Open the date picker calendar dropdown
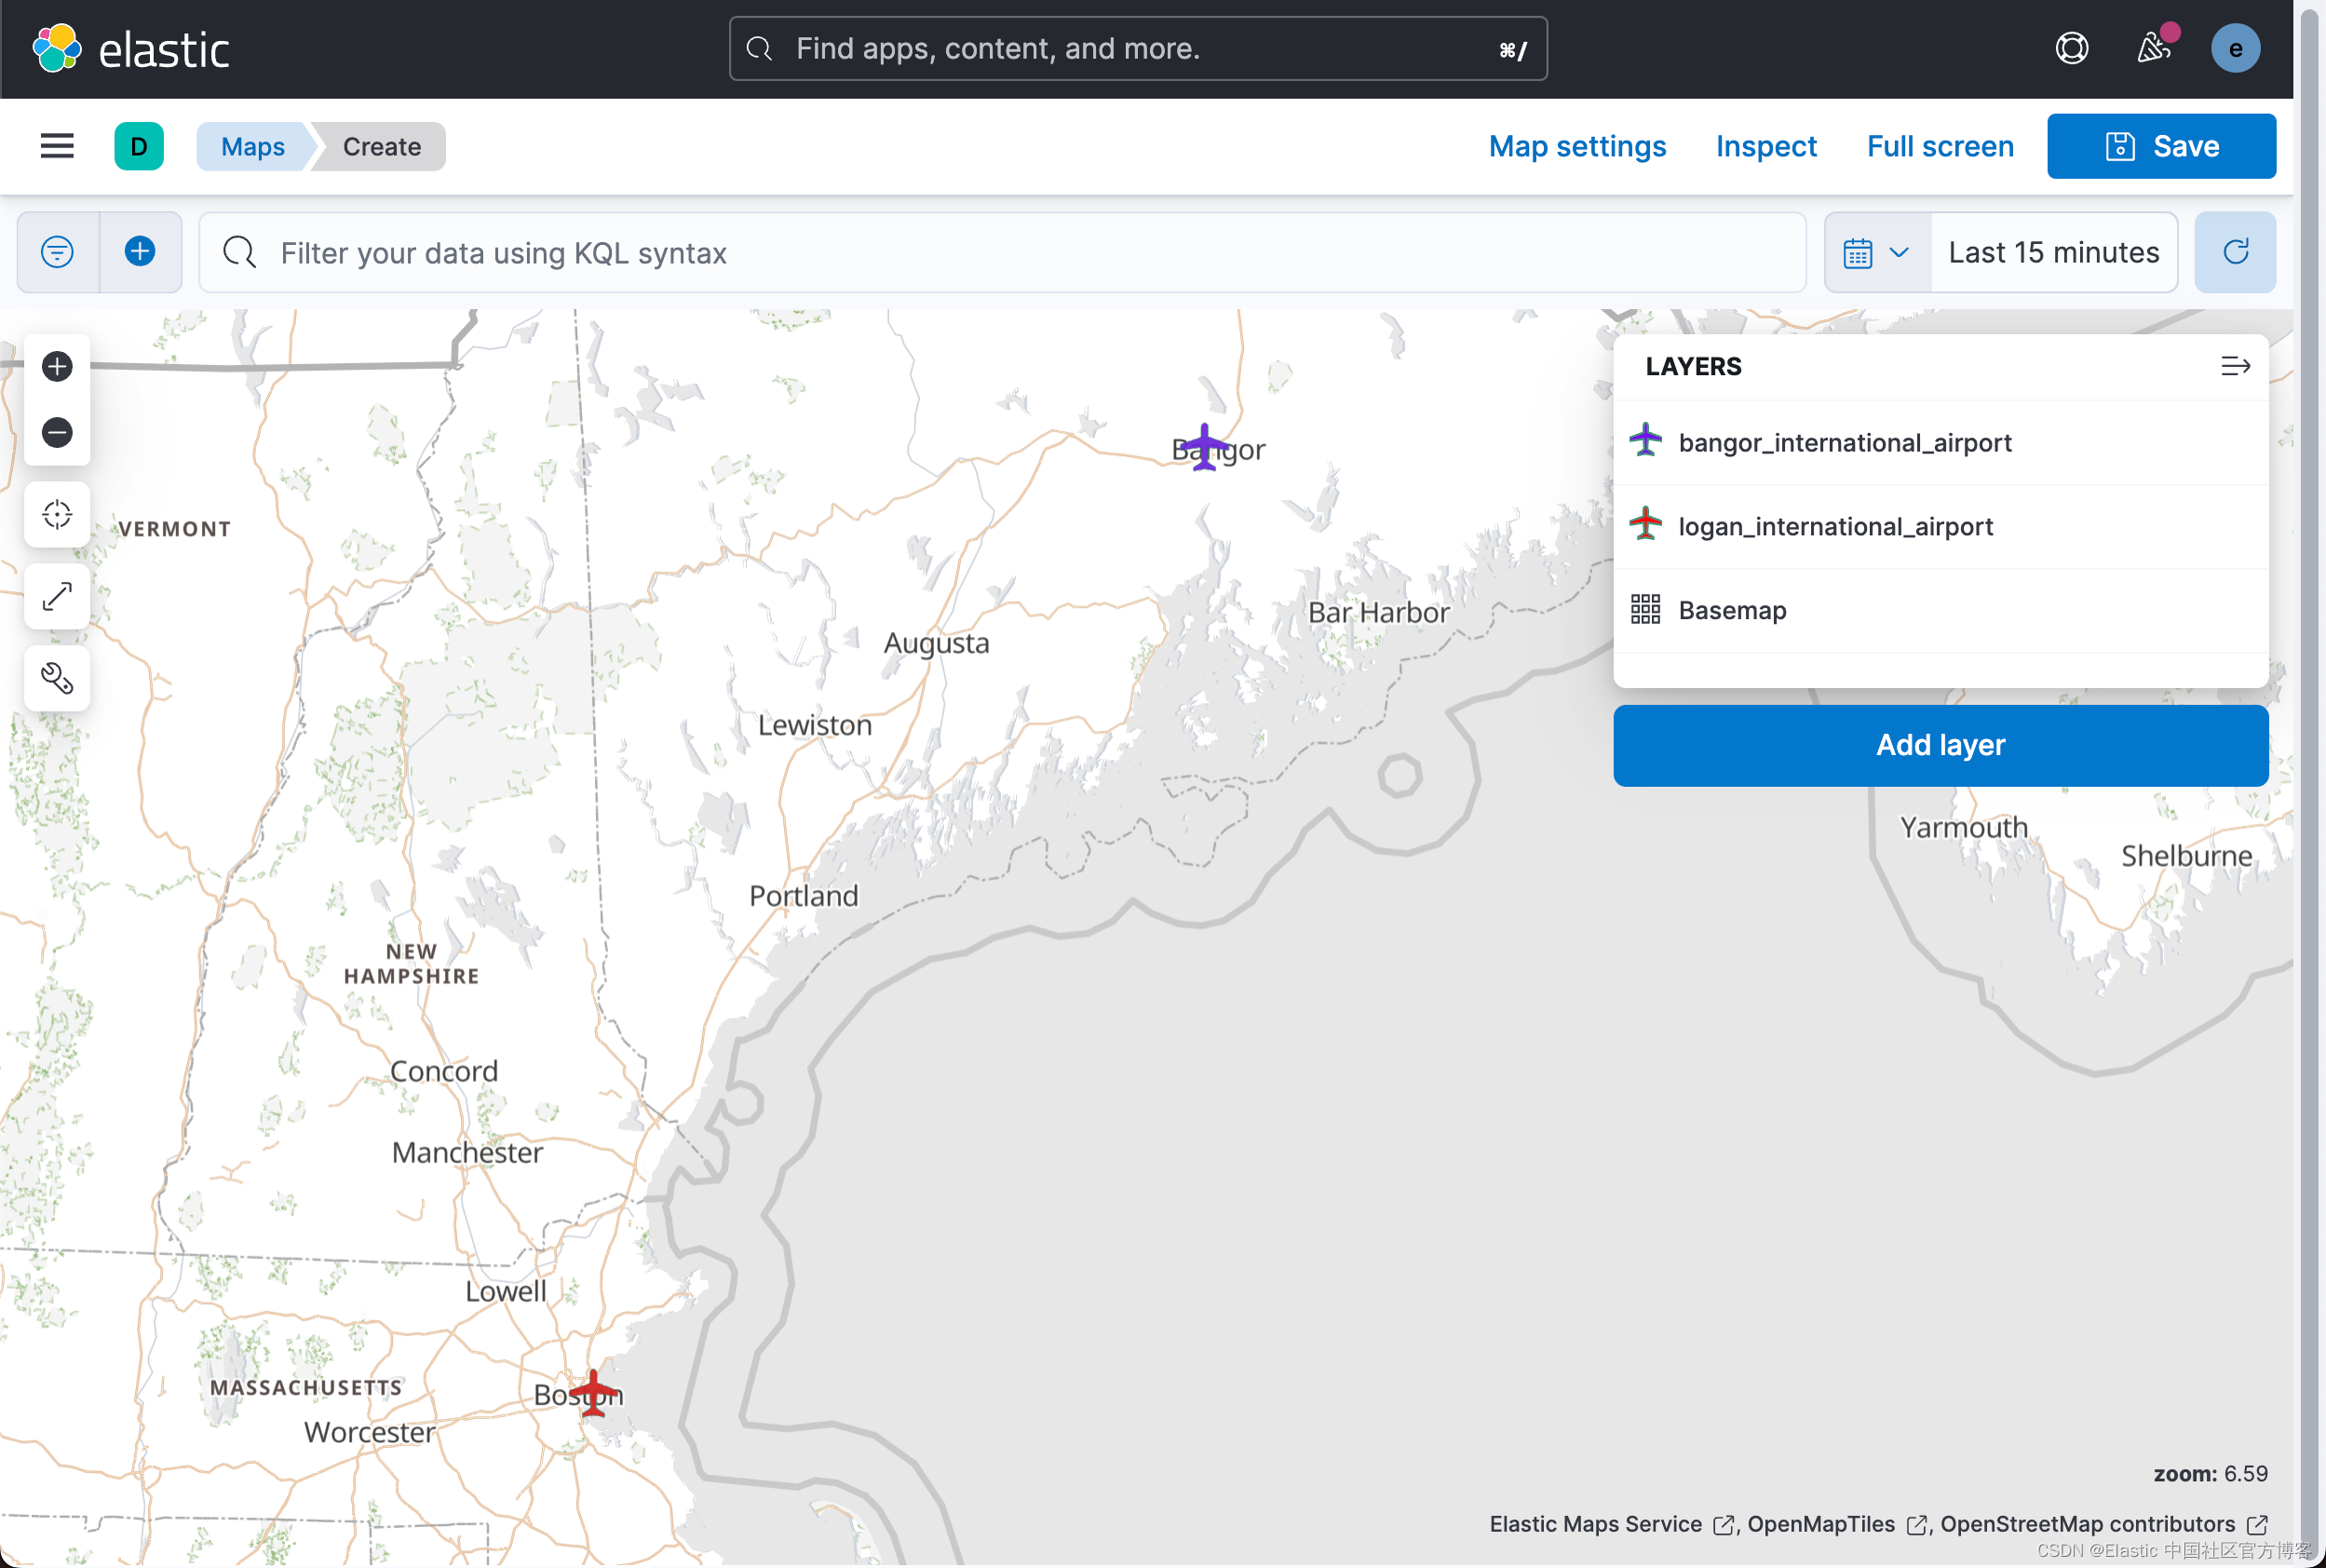 point(1877,252)
